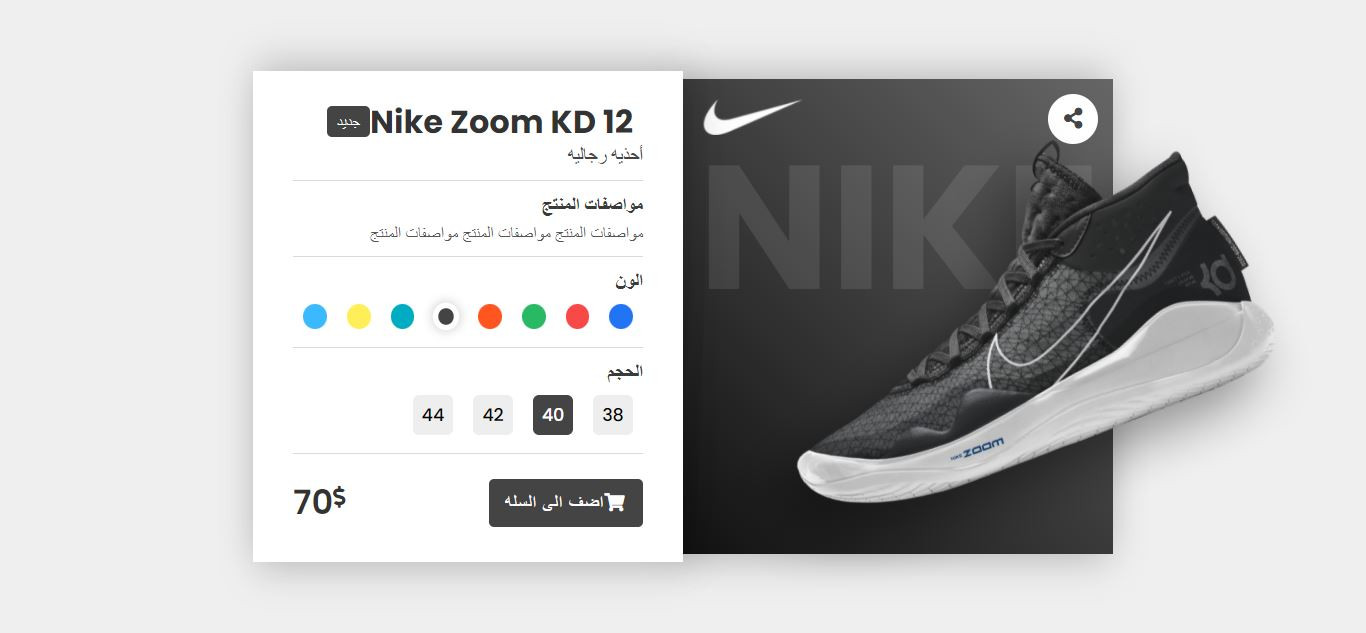
Task: Choose shoe size 44
Action: (x=433, y=415)
